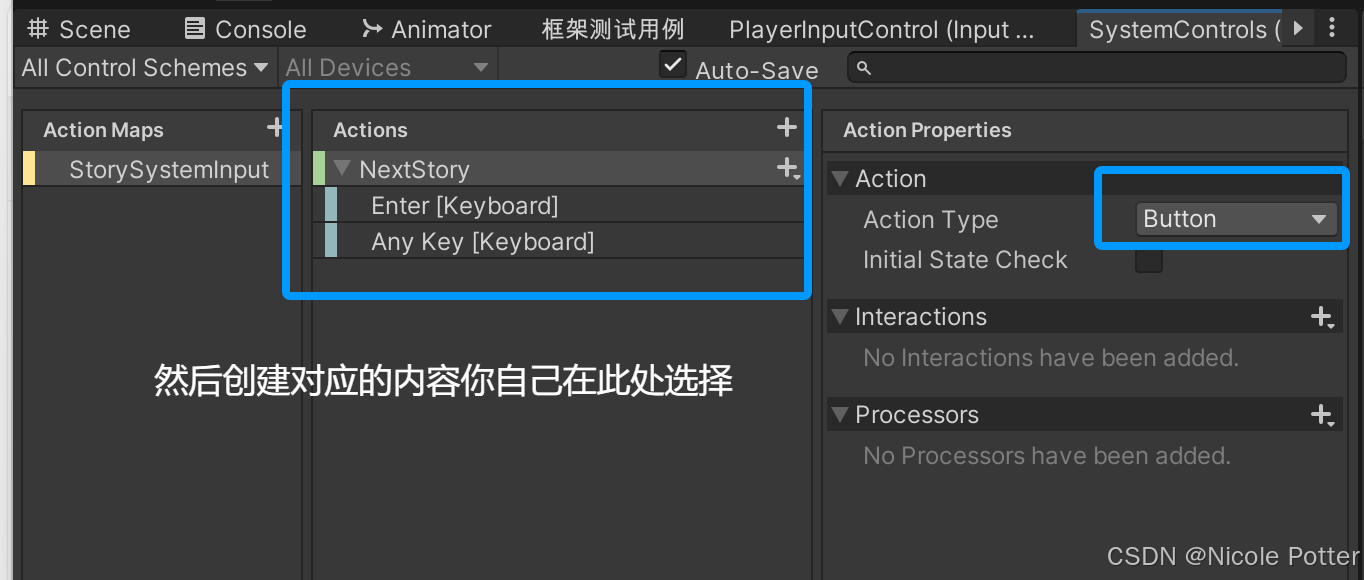This screenshot has width=1364, height=580.
Task: Open the All Control Schemes dropdown
Action: 143,67
